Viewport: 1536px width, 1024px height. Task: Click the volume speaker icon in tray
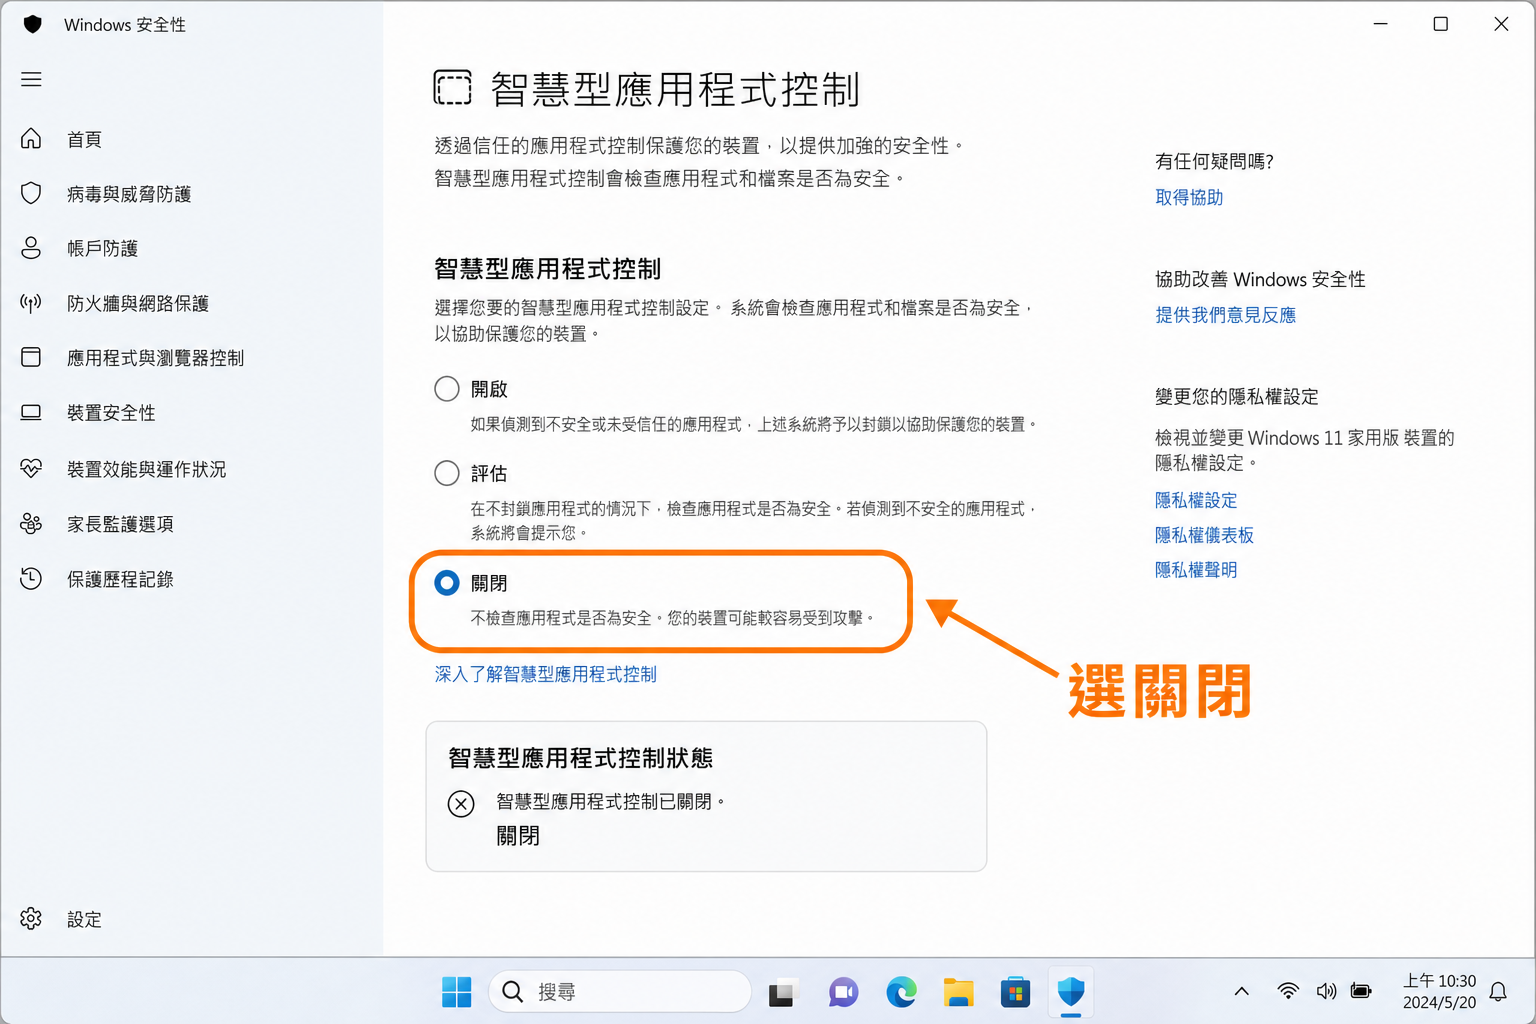click(1326, 991)
